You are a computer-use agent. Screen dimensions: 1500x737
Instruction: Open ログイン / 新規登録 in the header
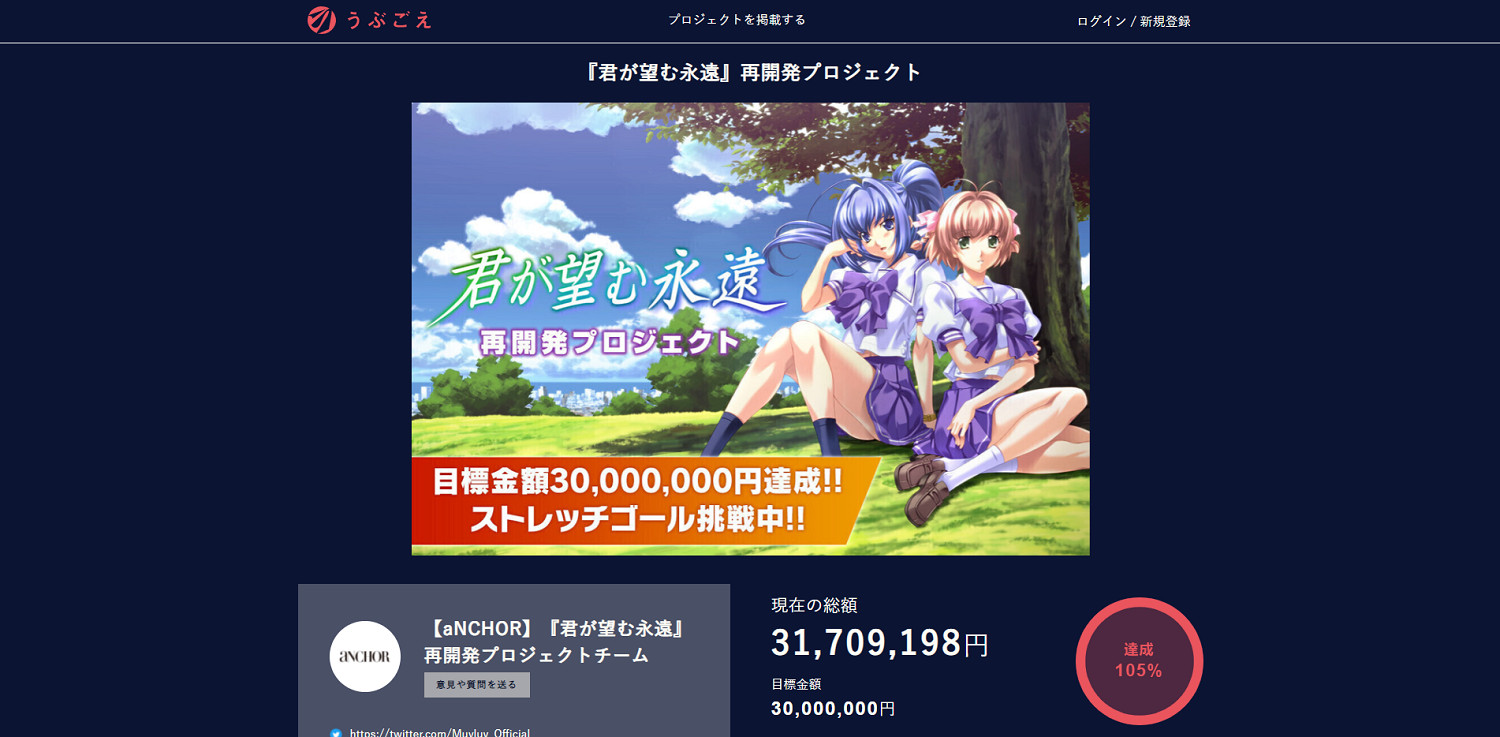coord(1133,21)
